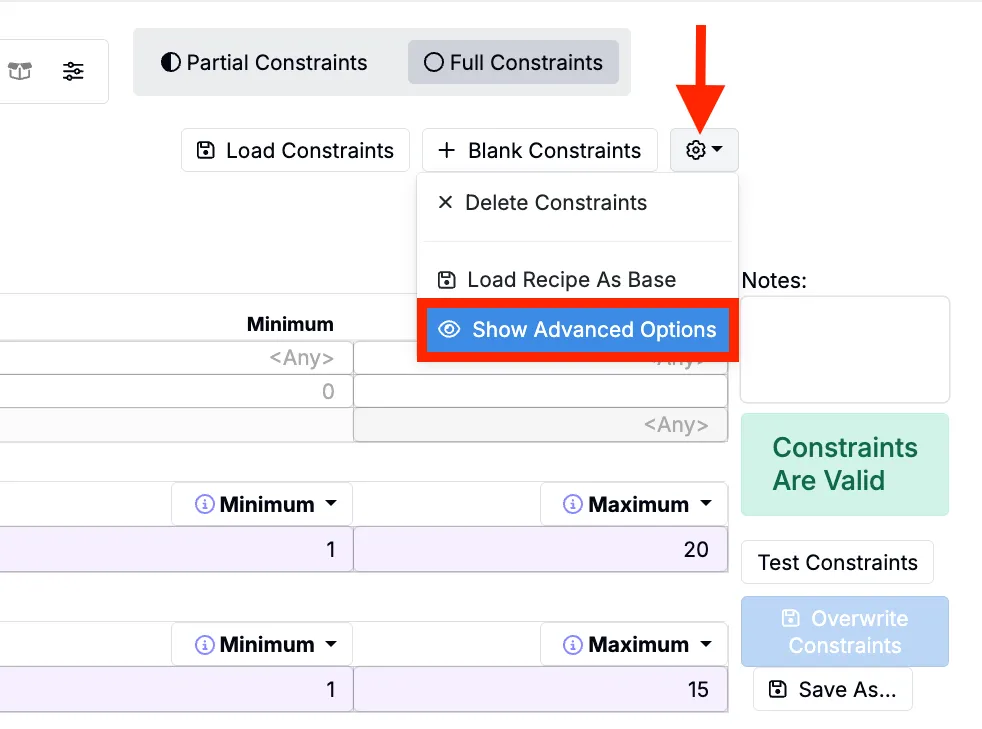Click the package box icon
This screenshot has width=982, height=729.
pyautogui.click(x=20, y=71)
